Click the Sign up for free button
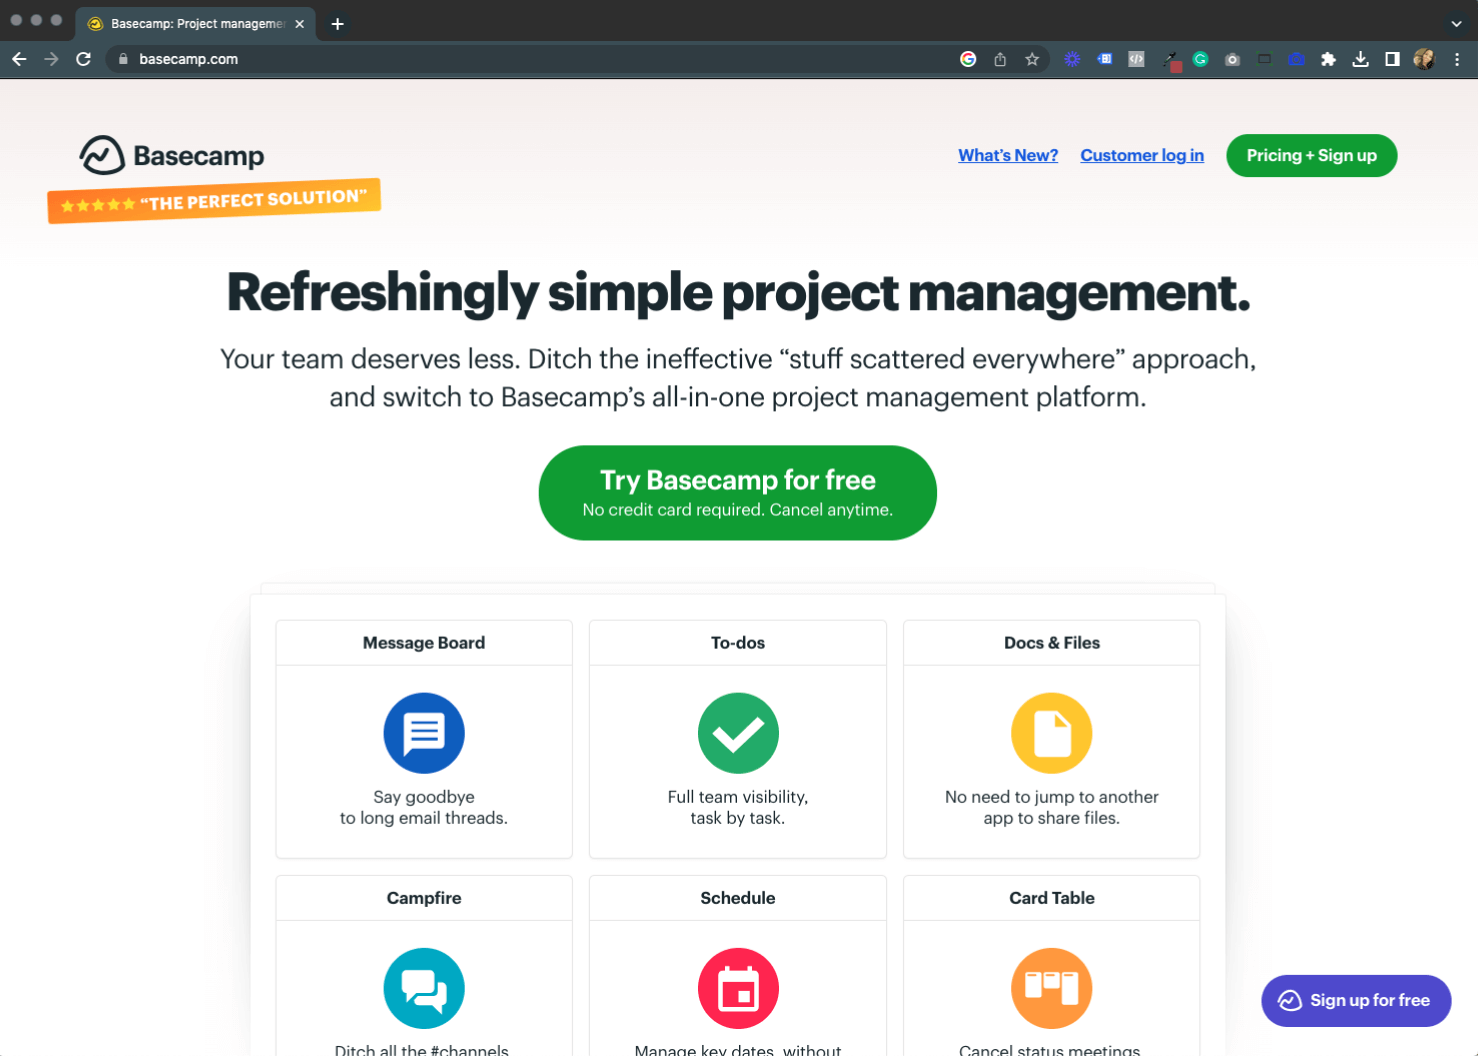This screenshot has height=1056, width=1478. tap(1356, 1000)
